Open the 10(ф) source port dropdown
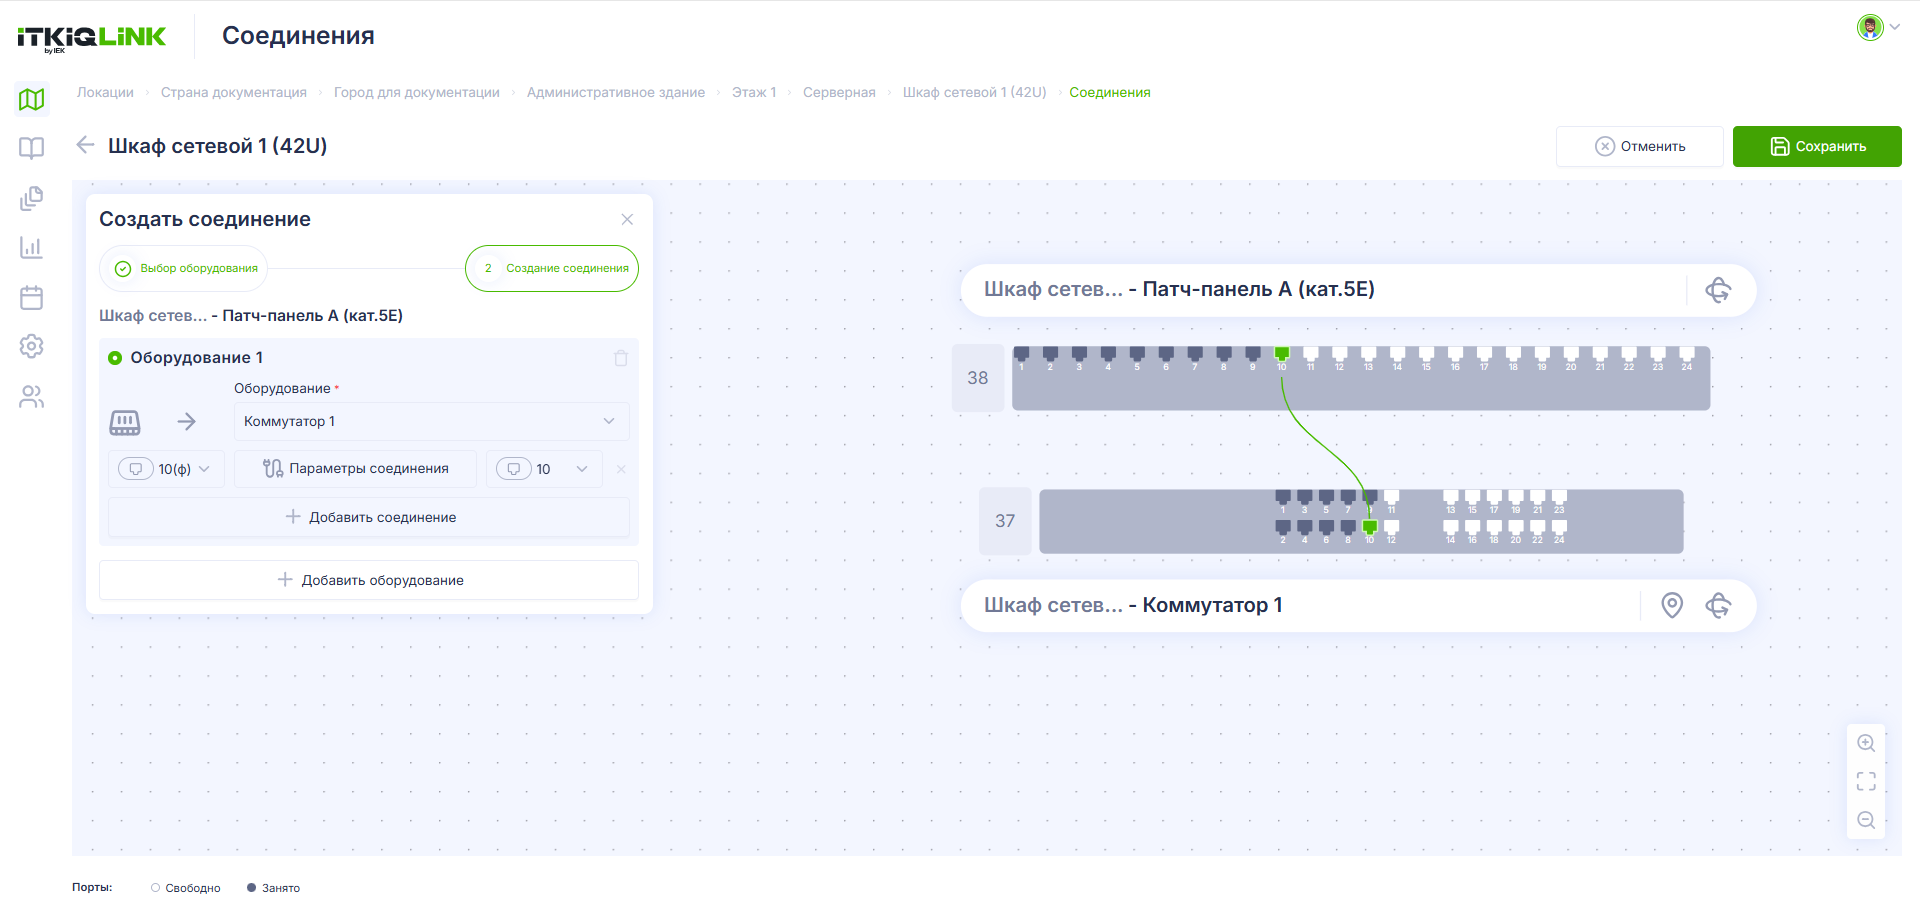The height and width of the screenshot is (920, 1920). (x=166, y=469)
